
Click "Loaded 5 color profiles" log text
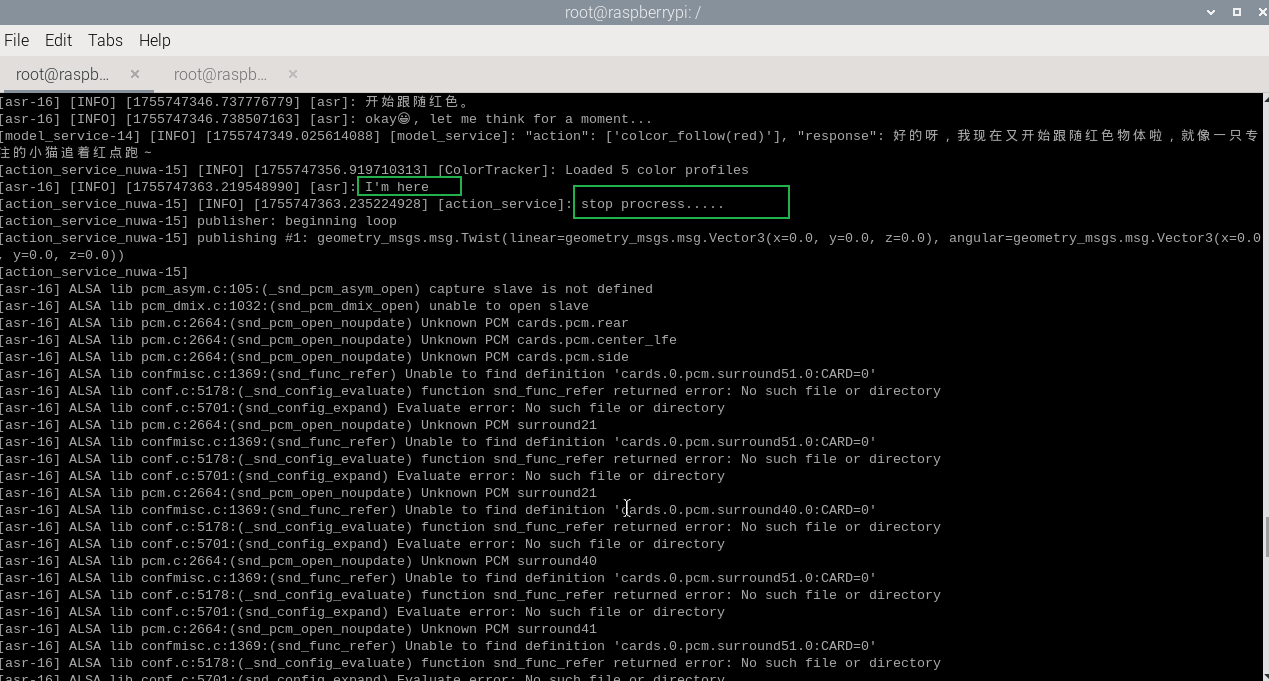(x=656, y=170)
